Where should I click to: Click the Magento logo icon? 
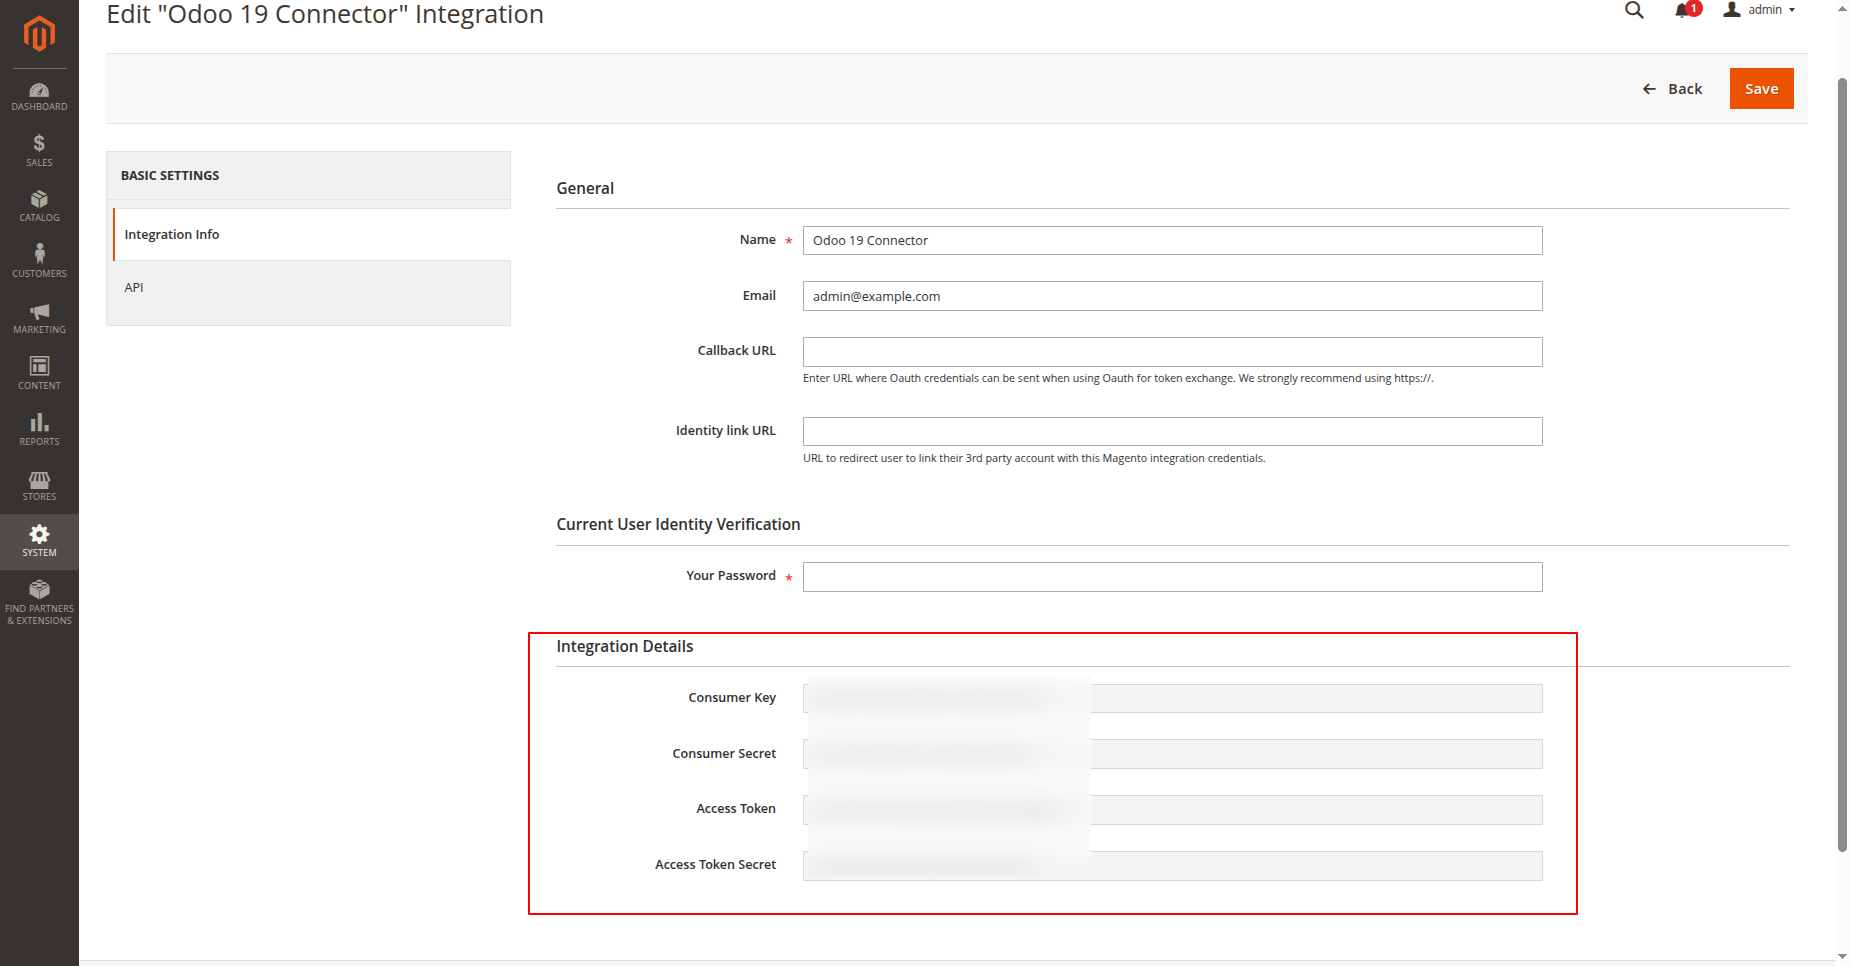(x=39, y=34)
